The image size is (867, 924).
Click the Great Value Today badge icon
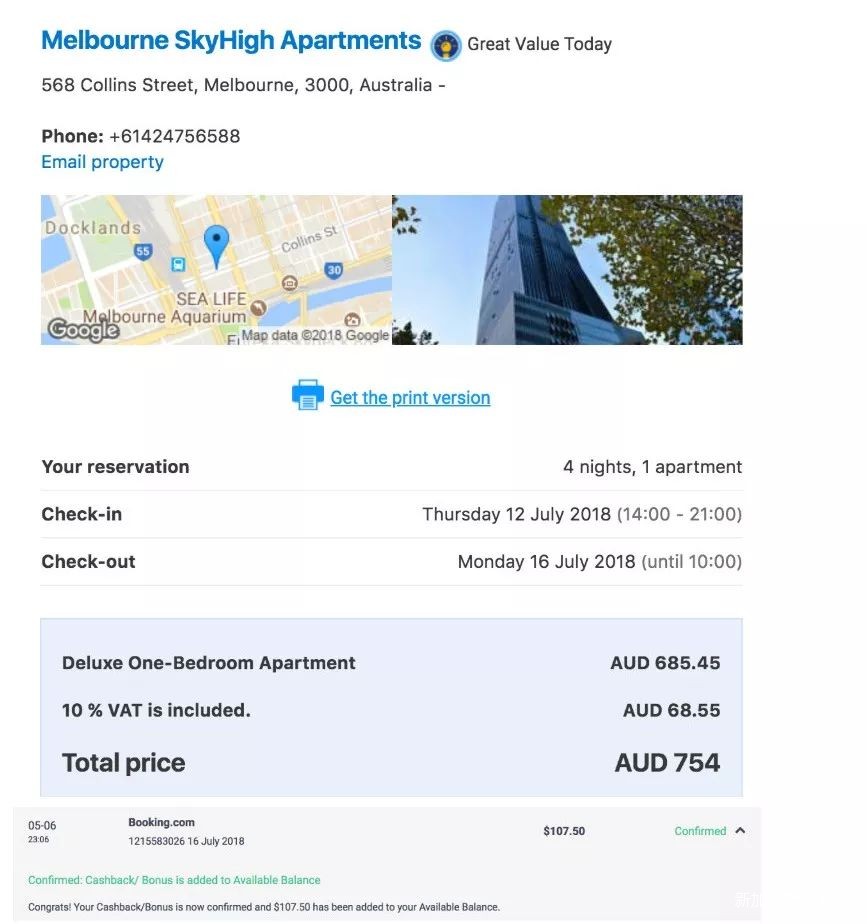coord(445,45)
